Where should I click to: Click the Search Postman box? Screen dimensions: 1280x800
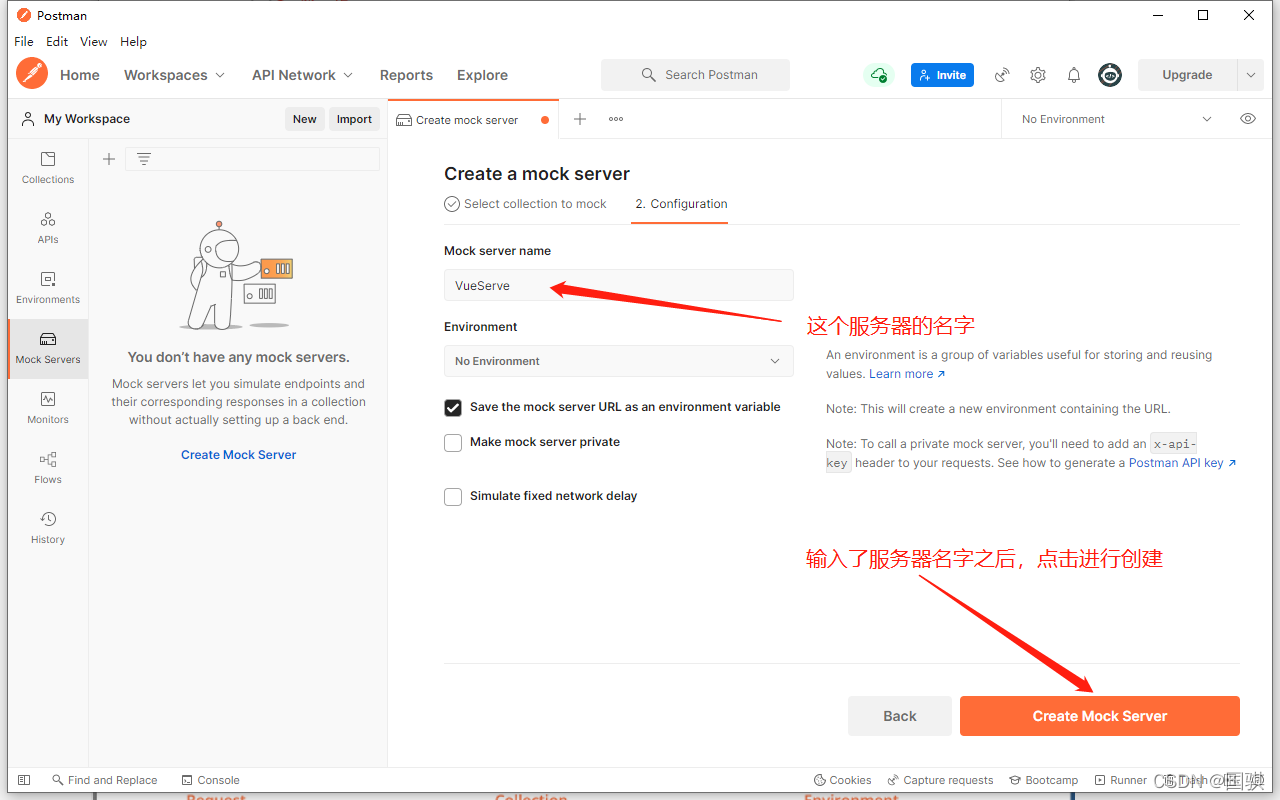point(695,75)
